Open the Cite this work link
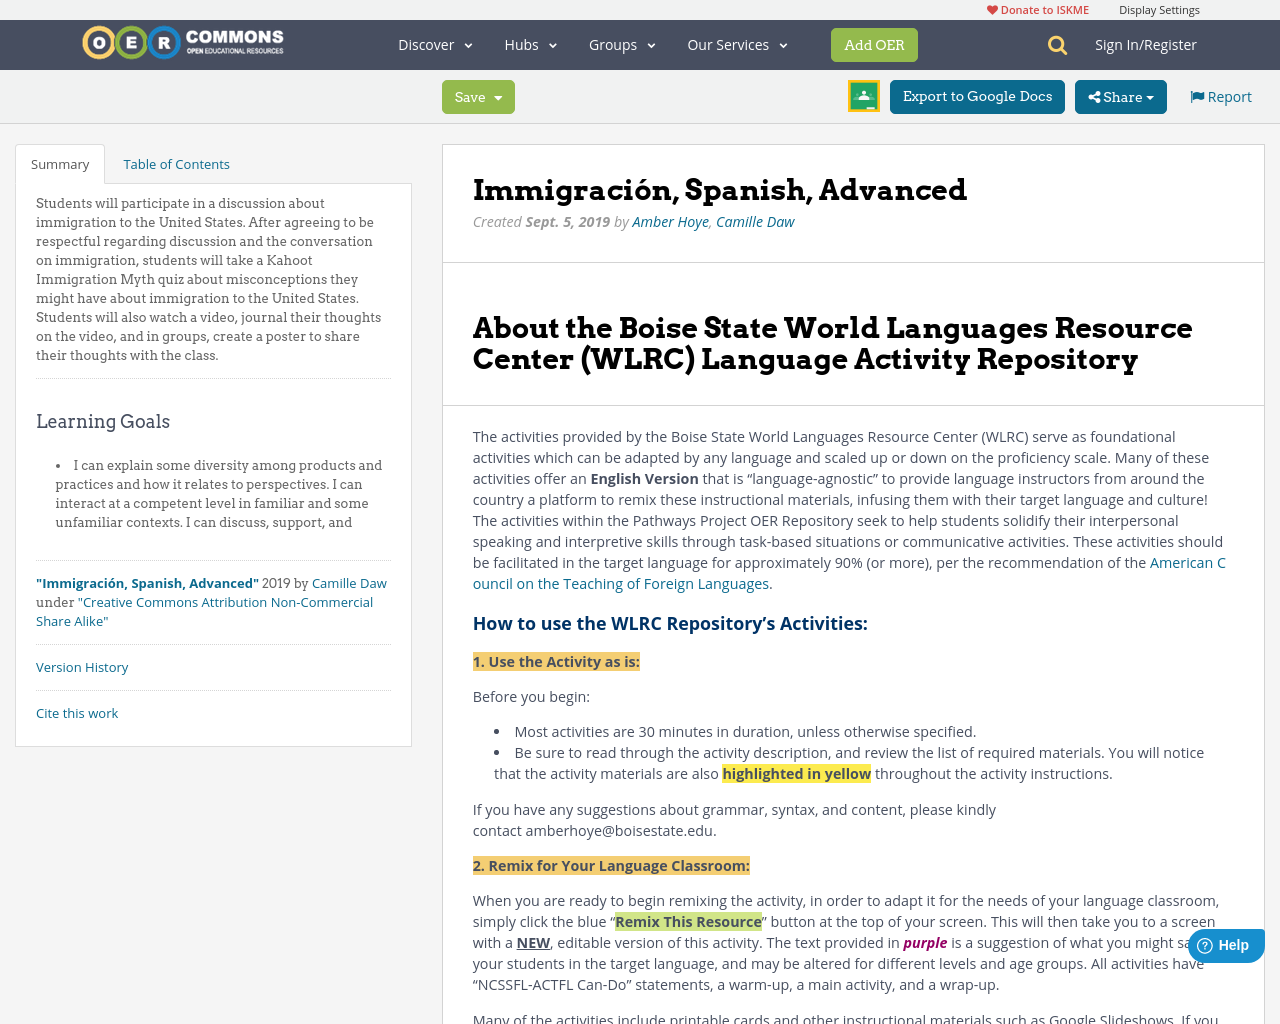Image resolution: width=1280 pixels, height=1024 pixels. [x=77, y=712]
